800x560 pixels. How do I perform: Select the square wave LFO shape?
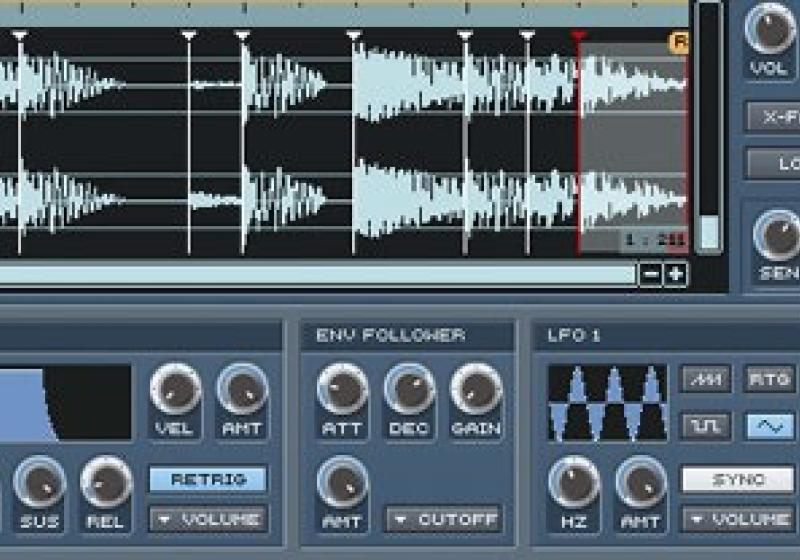[x=706, y=426]
